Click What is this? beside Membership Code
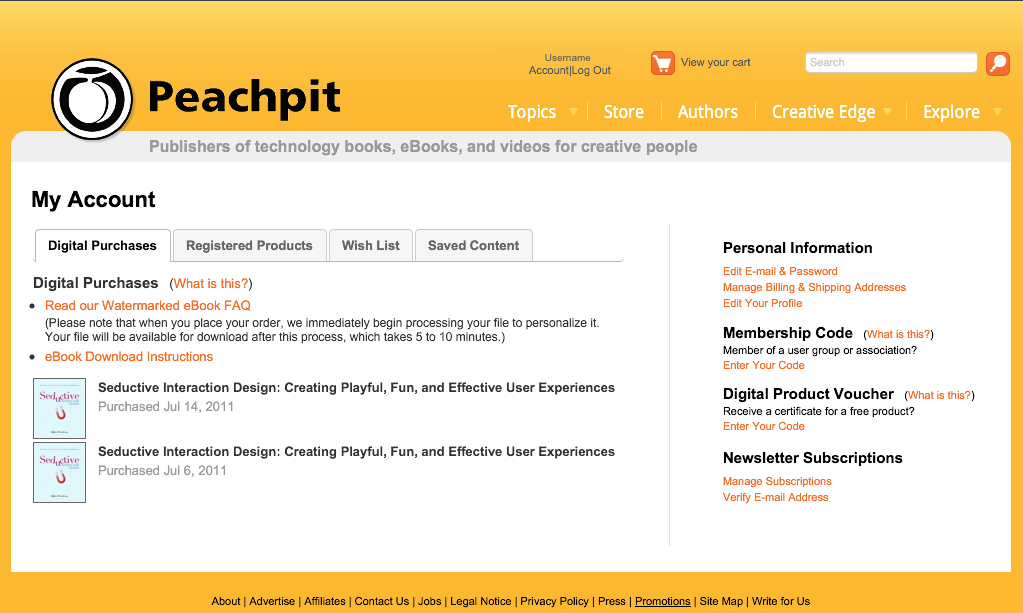The width and height of the screenshot is (1023, 613). (x=898, y=335)
